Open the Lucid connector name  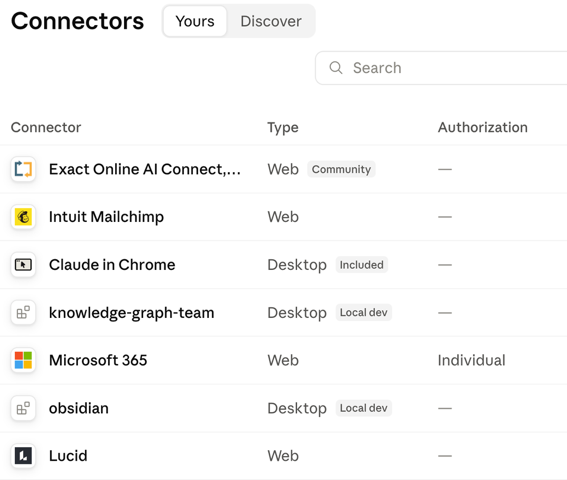[68, 456]
